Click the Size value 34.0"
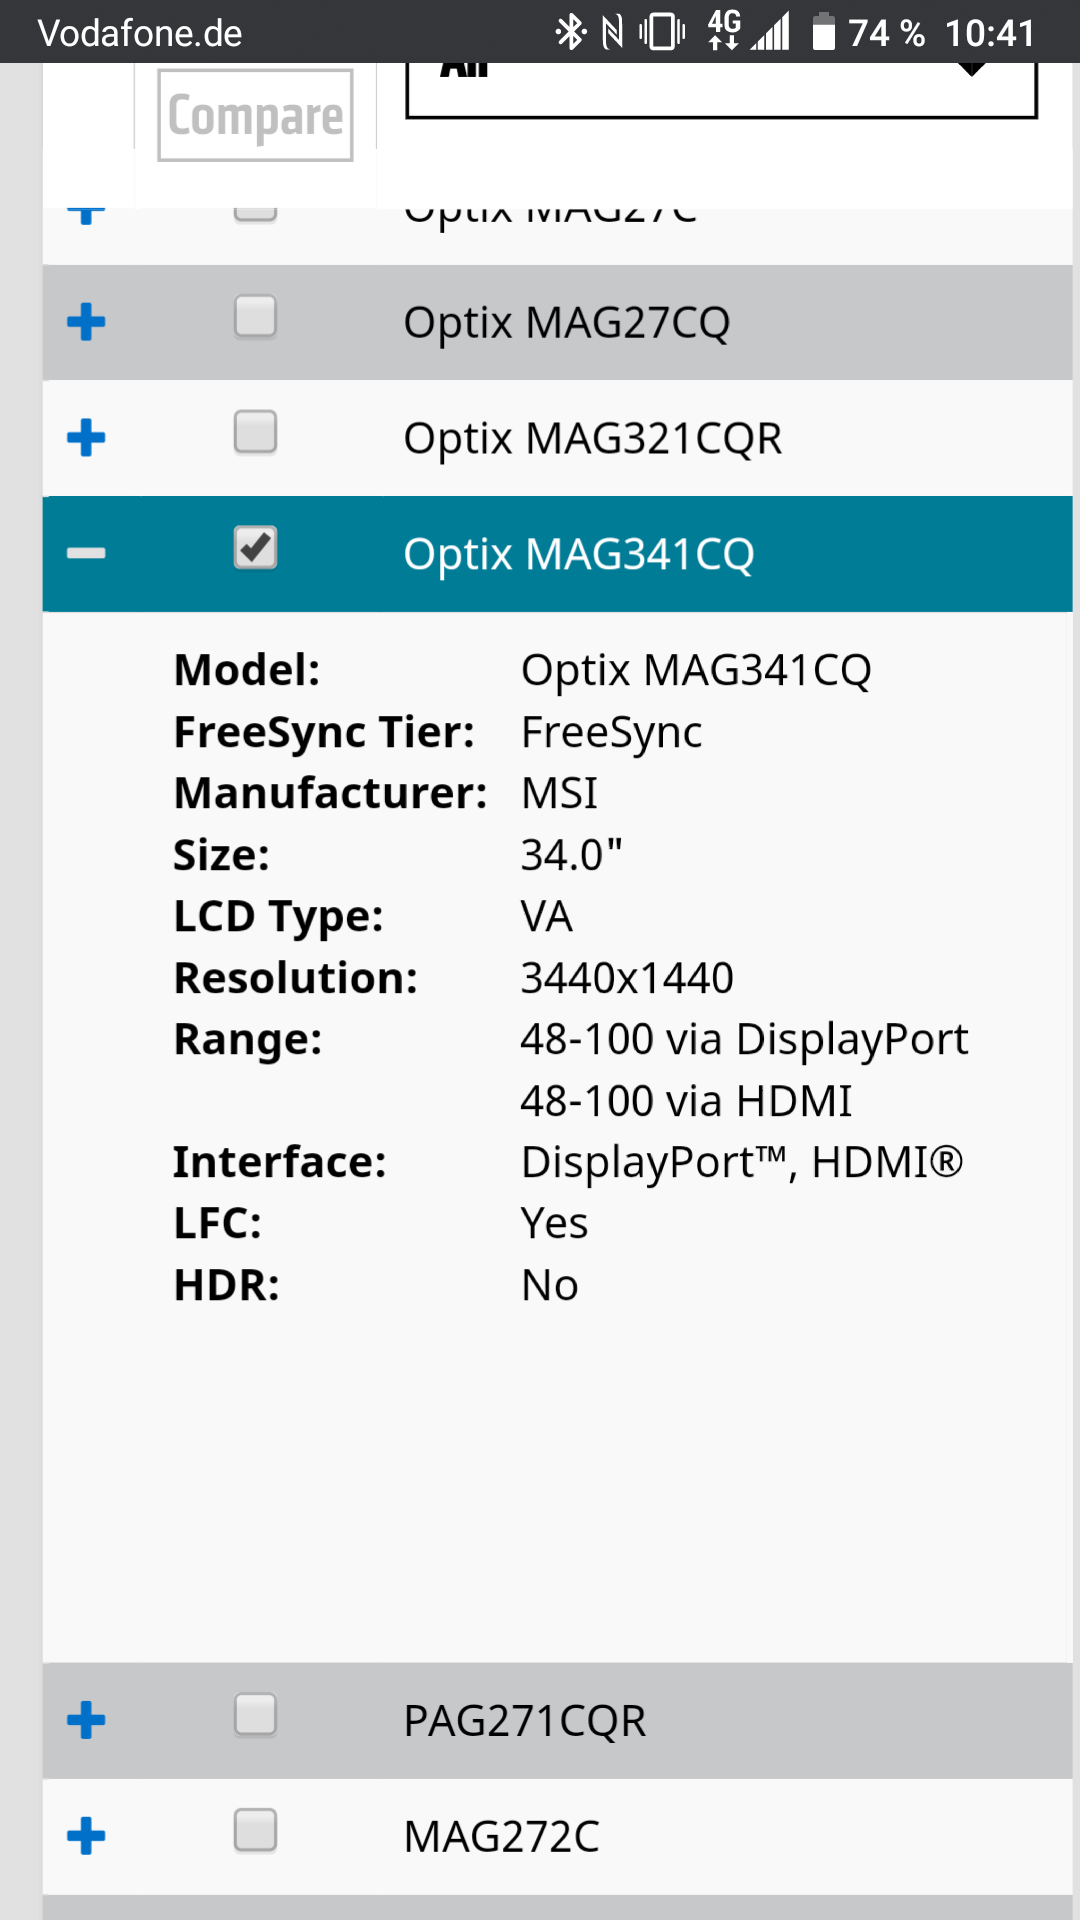The height and width of the screenshot is (1920, 1080). coord(571,855)
